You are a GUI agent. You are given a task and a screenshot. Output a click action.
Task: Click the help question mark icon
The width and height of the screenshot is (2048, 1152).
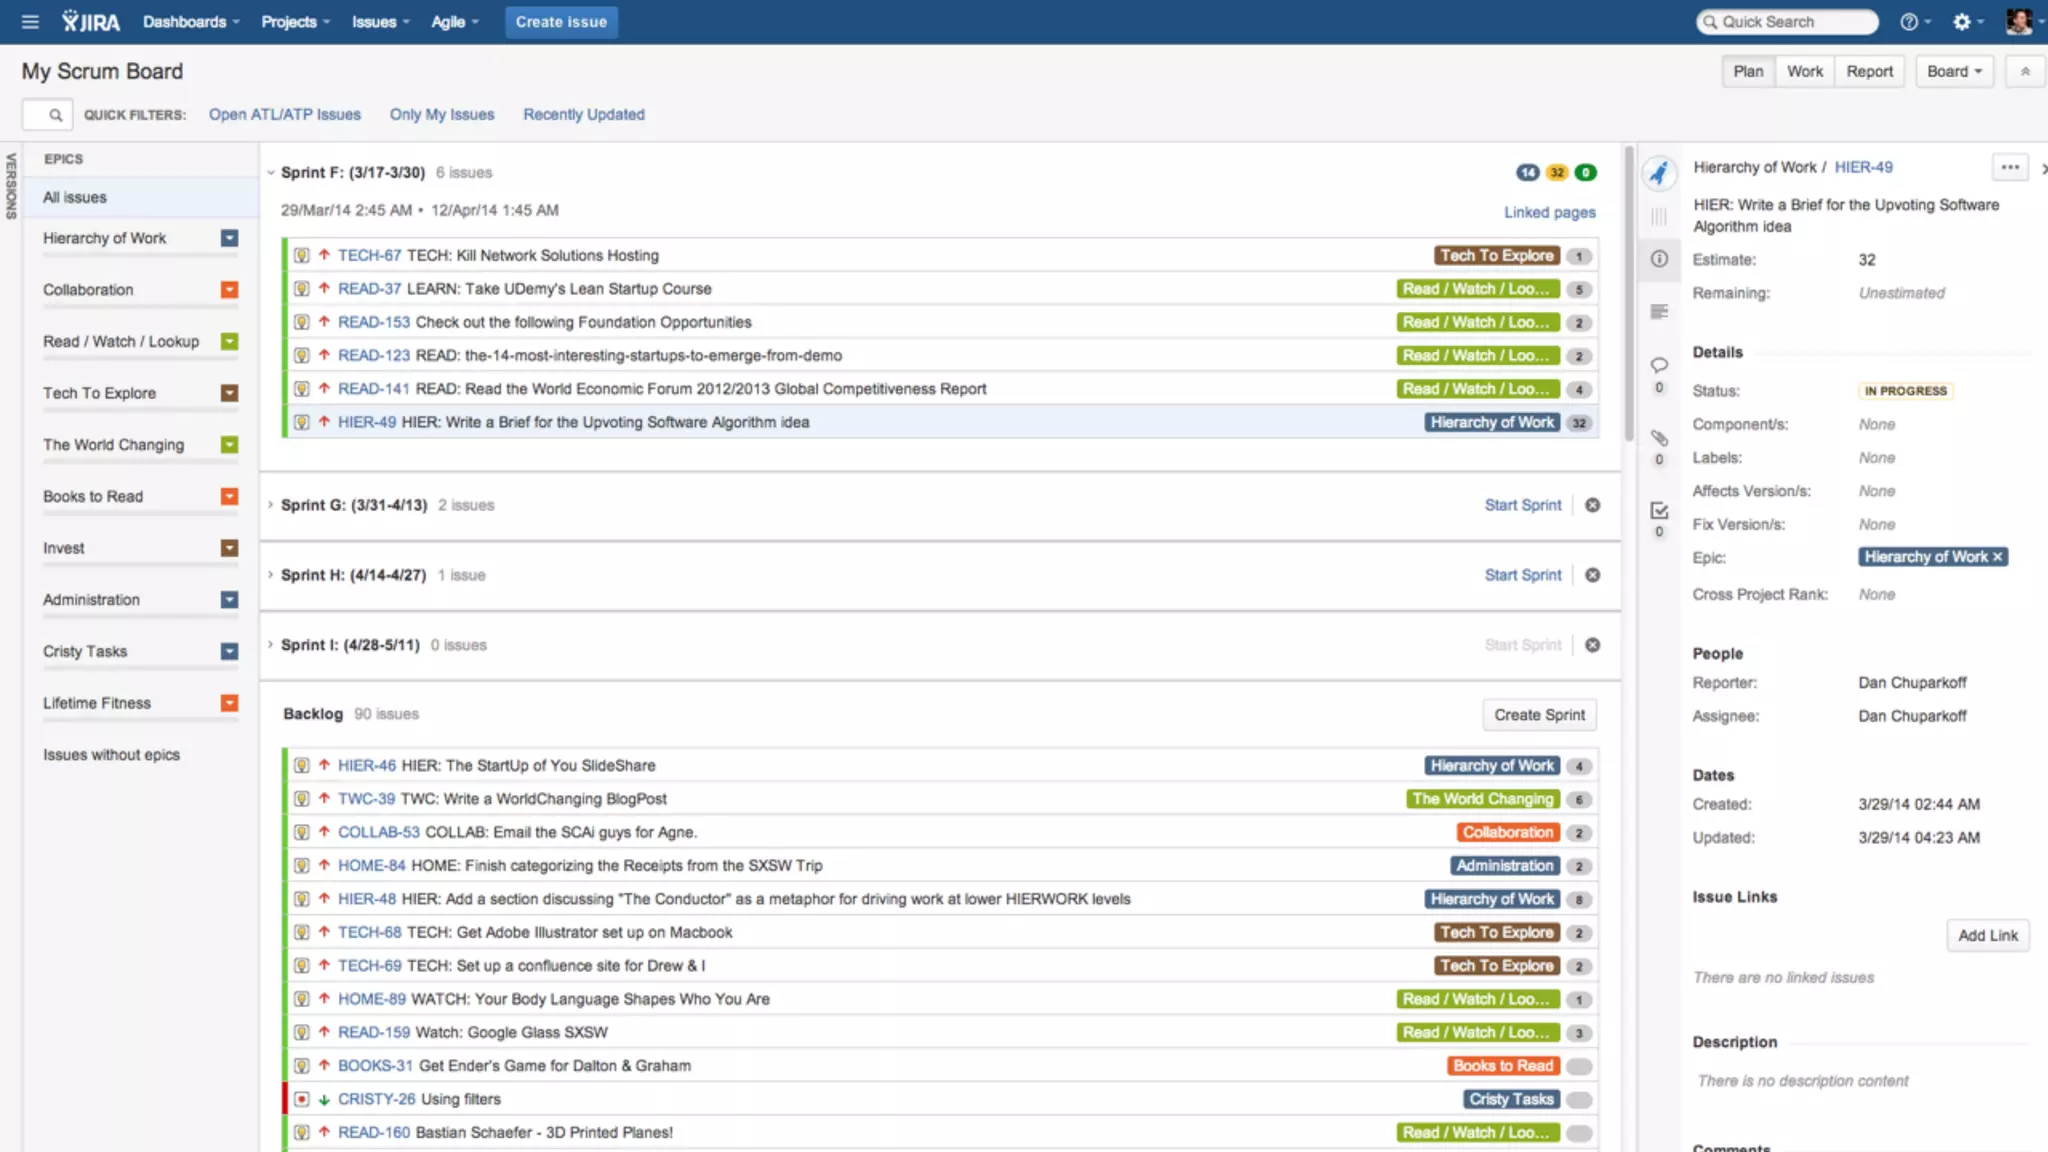coord(1909,22)
